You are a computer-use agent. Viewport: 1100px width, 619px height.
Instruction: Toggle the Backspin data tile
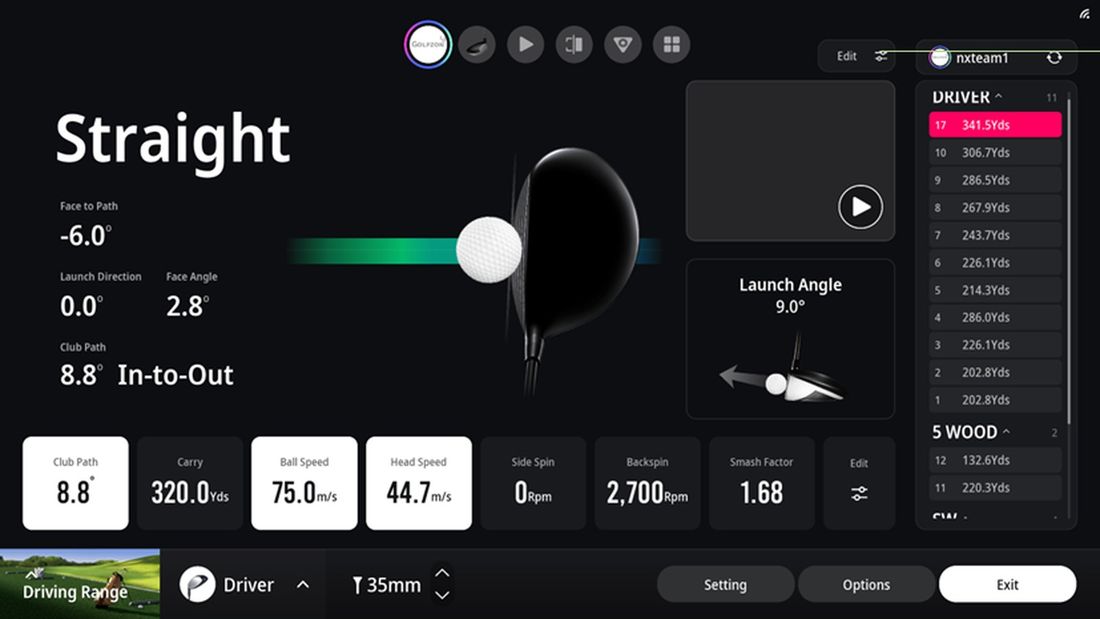(x=648, y=483)
